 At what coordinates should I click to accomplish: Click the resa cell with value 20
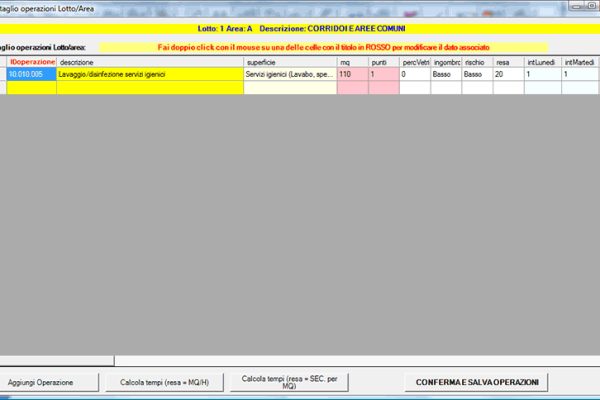point(507,75)
